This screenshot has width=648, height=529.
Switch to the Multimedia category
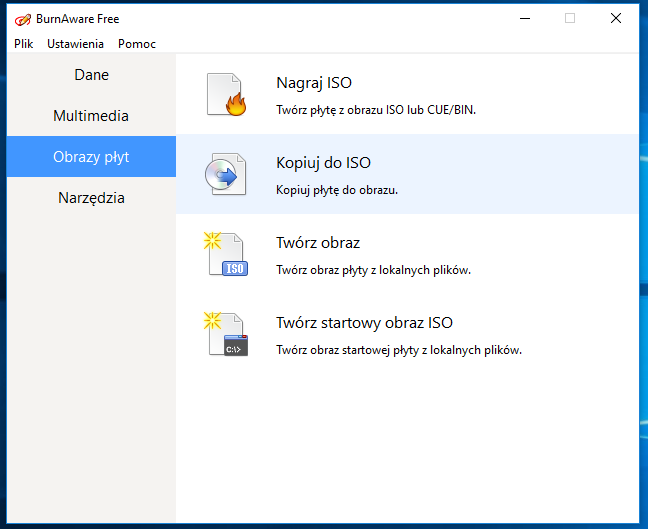click(x=91, y=116)
